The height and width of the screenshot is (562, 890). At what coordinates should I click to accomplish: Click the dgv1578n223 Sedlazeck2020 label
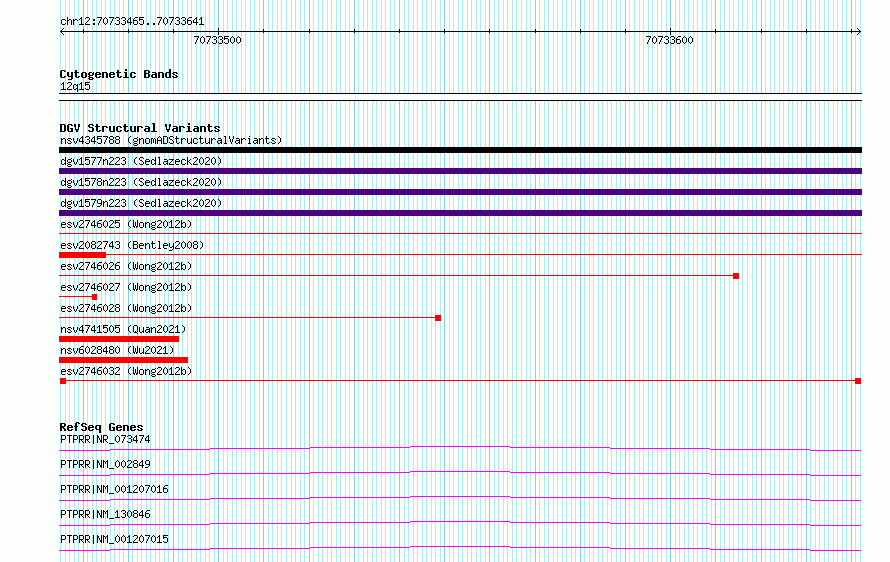click(x=141, y=182)
